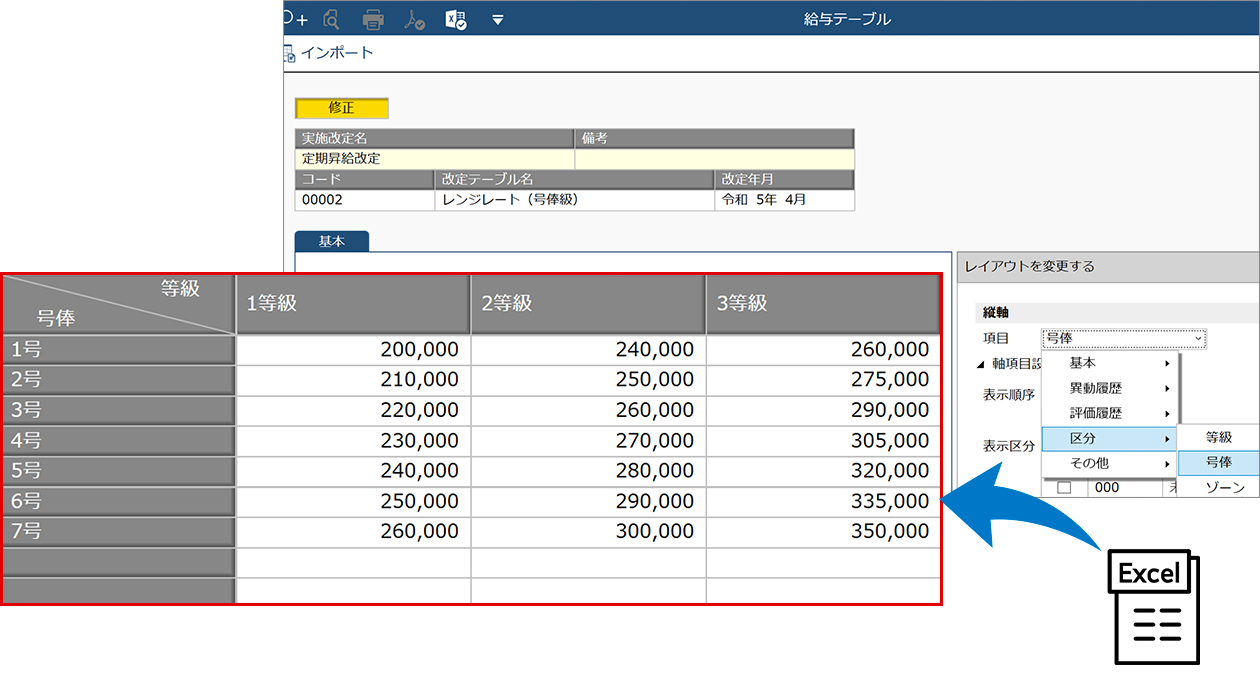Select the 6号 row header
The image size is (1260, 690).
click(x=118, y=501)
